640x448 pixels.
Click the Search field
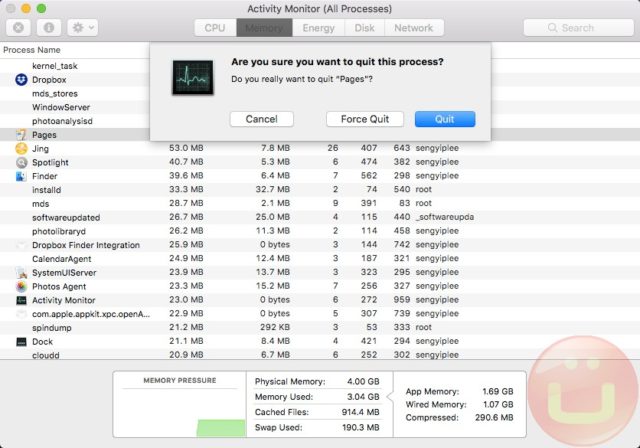[578, 28]
